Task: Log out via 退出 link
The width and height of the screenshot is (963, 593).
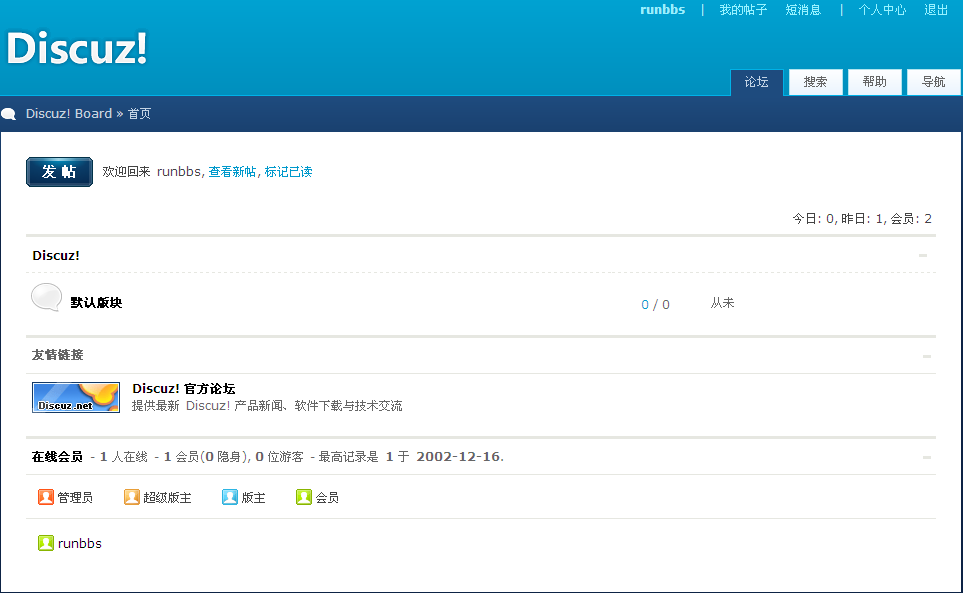Action: coord(936,10)
